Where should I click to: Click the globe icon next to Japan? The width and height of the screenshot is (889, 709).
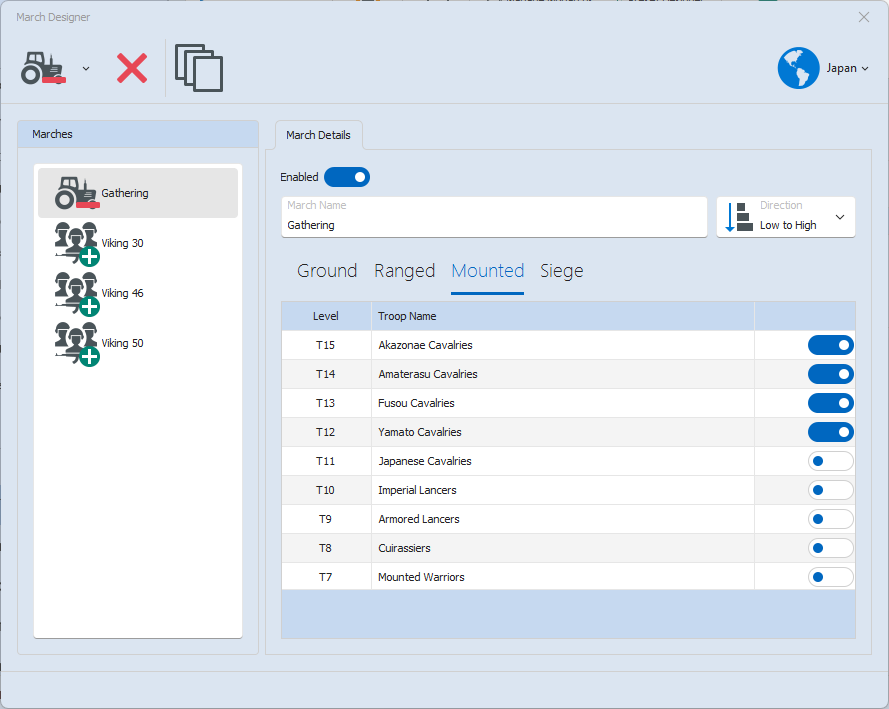[798, 68]
